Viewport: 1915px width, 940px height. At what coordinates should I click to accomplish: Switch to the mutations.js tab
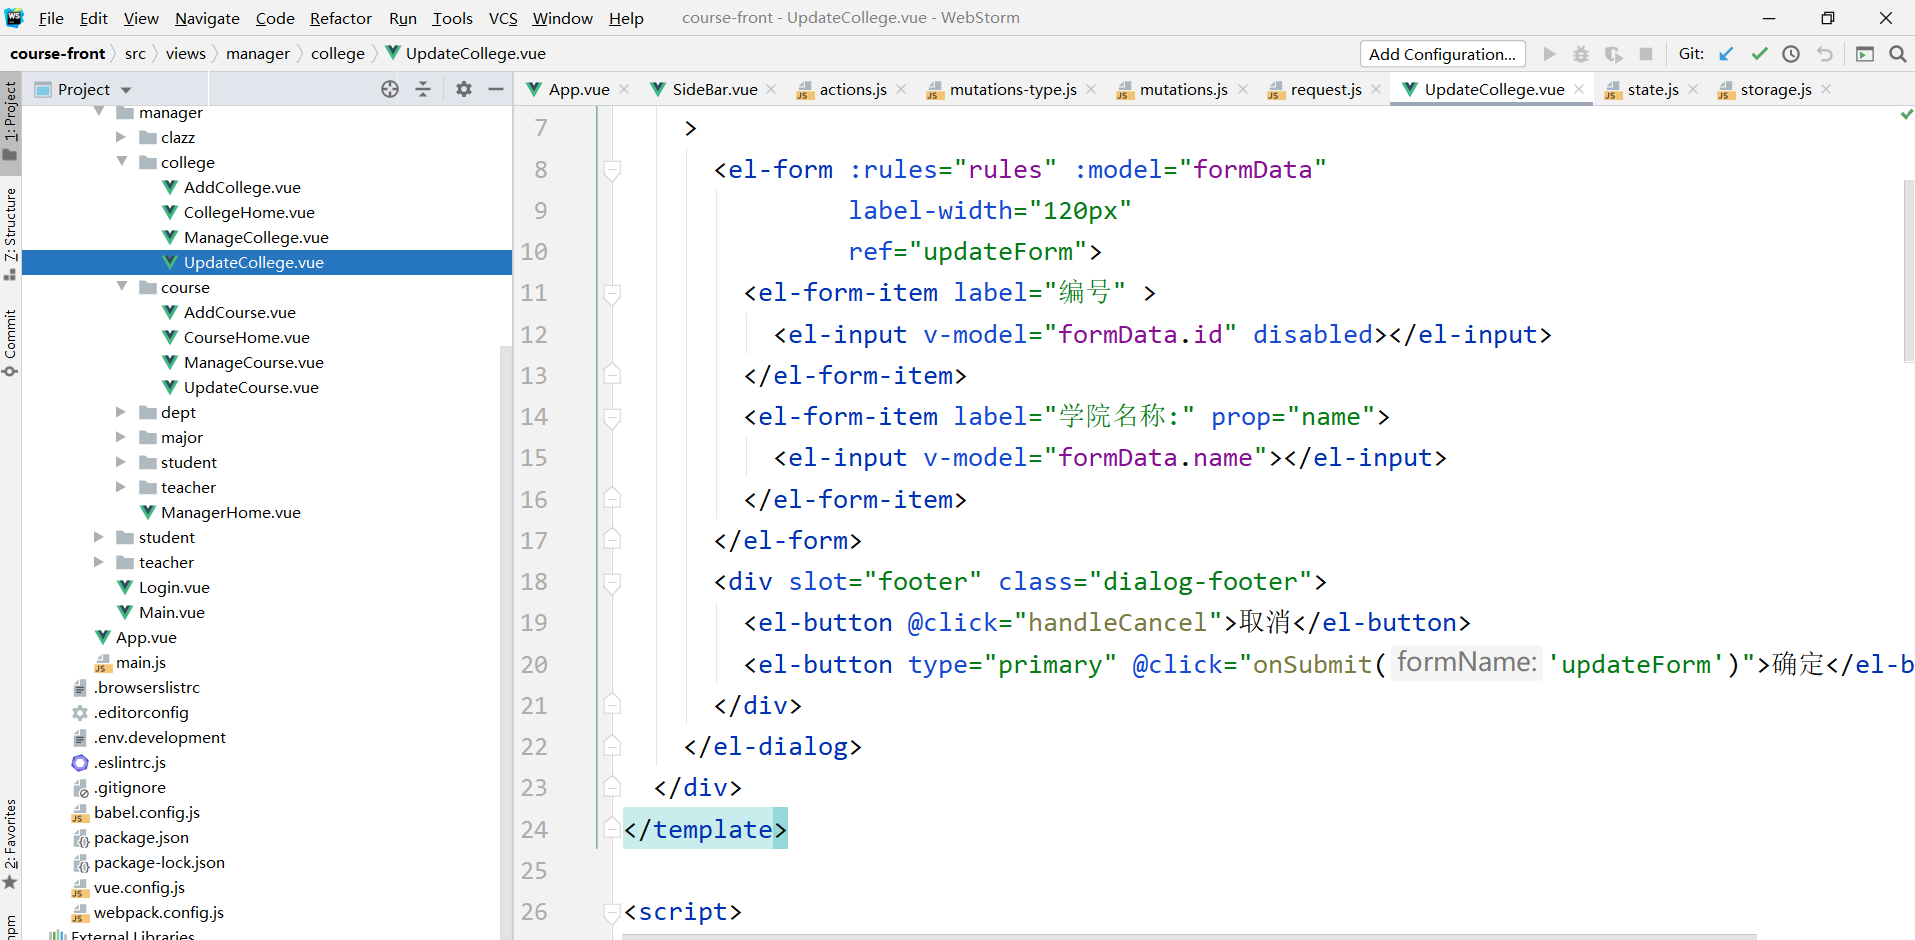point(1183,89)
